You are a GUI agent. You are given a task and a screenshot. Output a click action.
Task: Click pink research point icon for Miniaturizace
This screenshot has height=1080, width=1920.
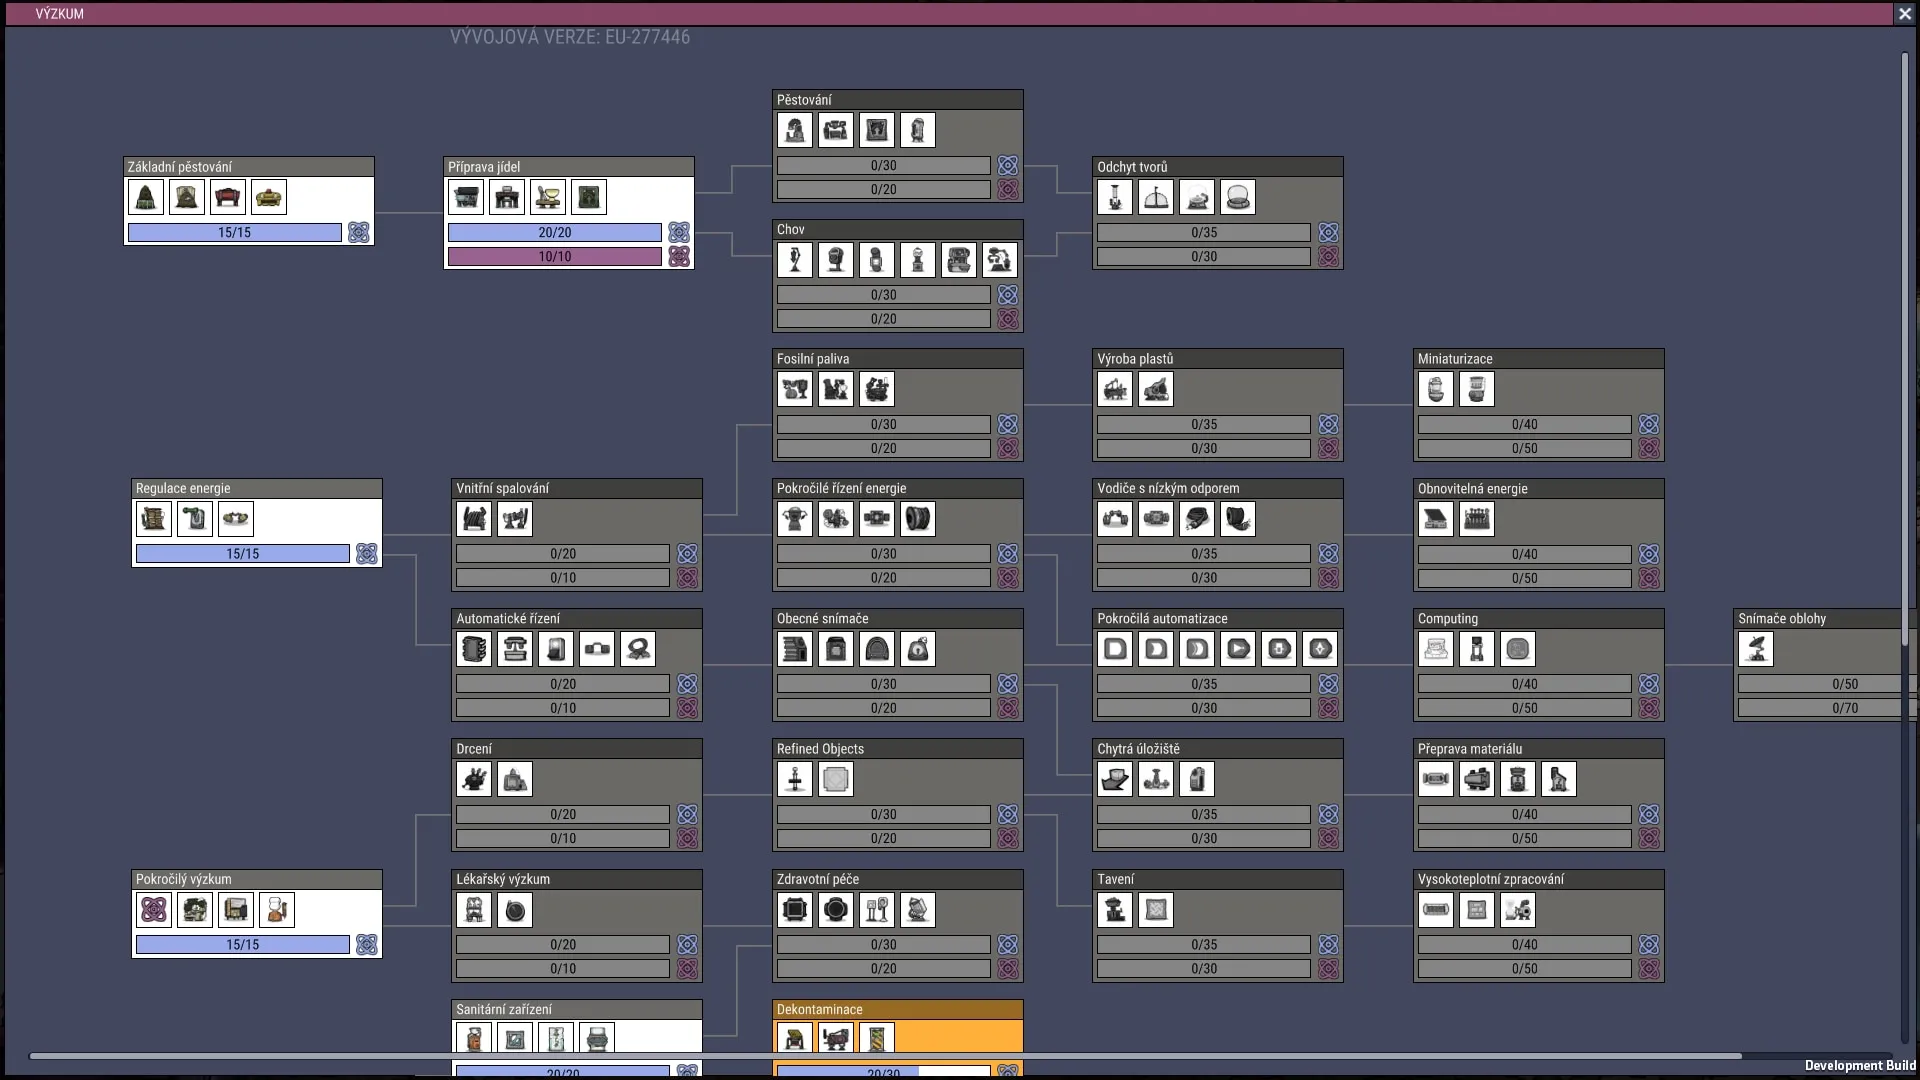click(1649, 448)
